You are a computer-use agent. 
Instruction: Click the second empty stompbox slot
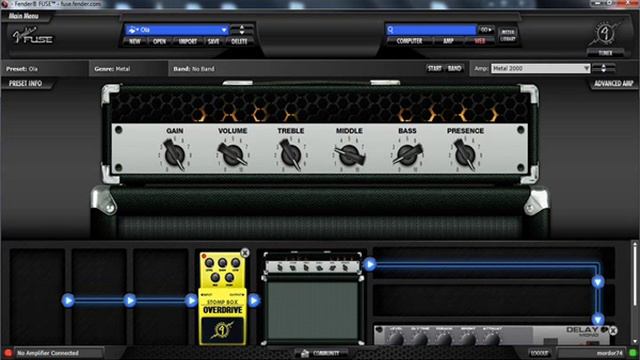tap(99, 297)
